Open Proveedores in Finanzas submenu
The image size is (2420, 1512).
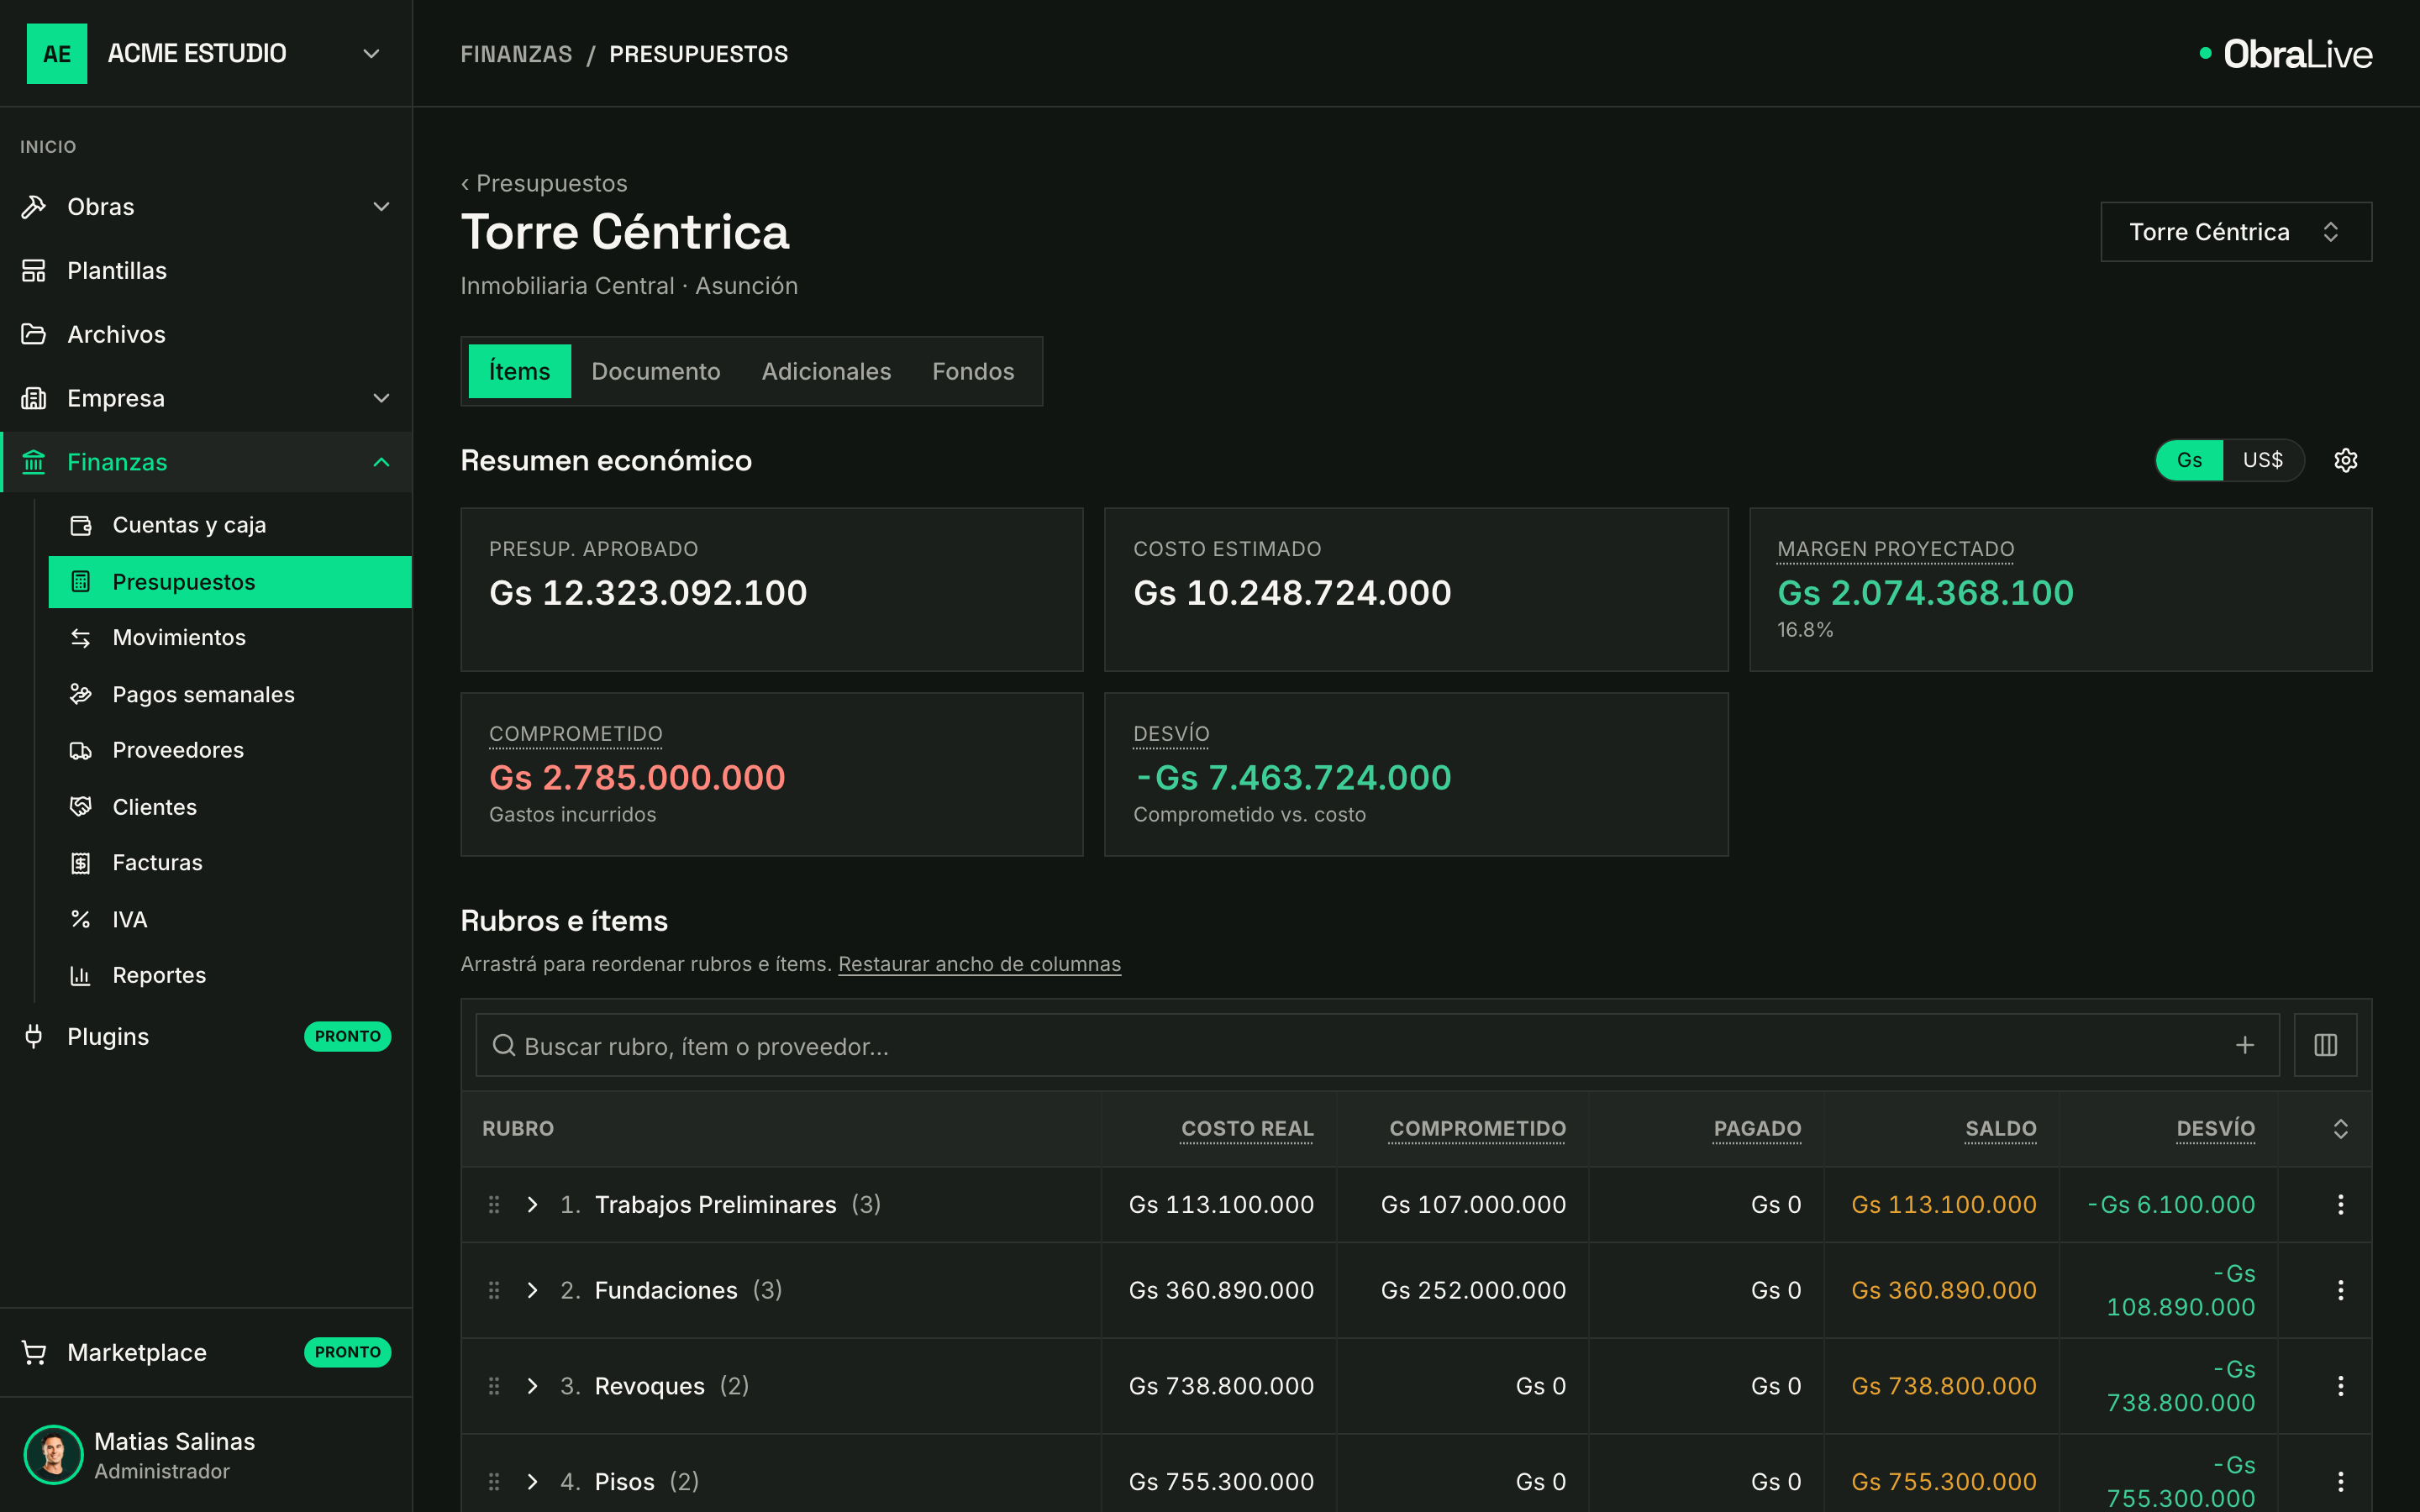pyautogui.click(x=230, y=750)
